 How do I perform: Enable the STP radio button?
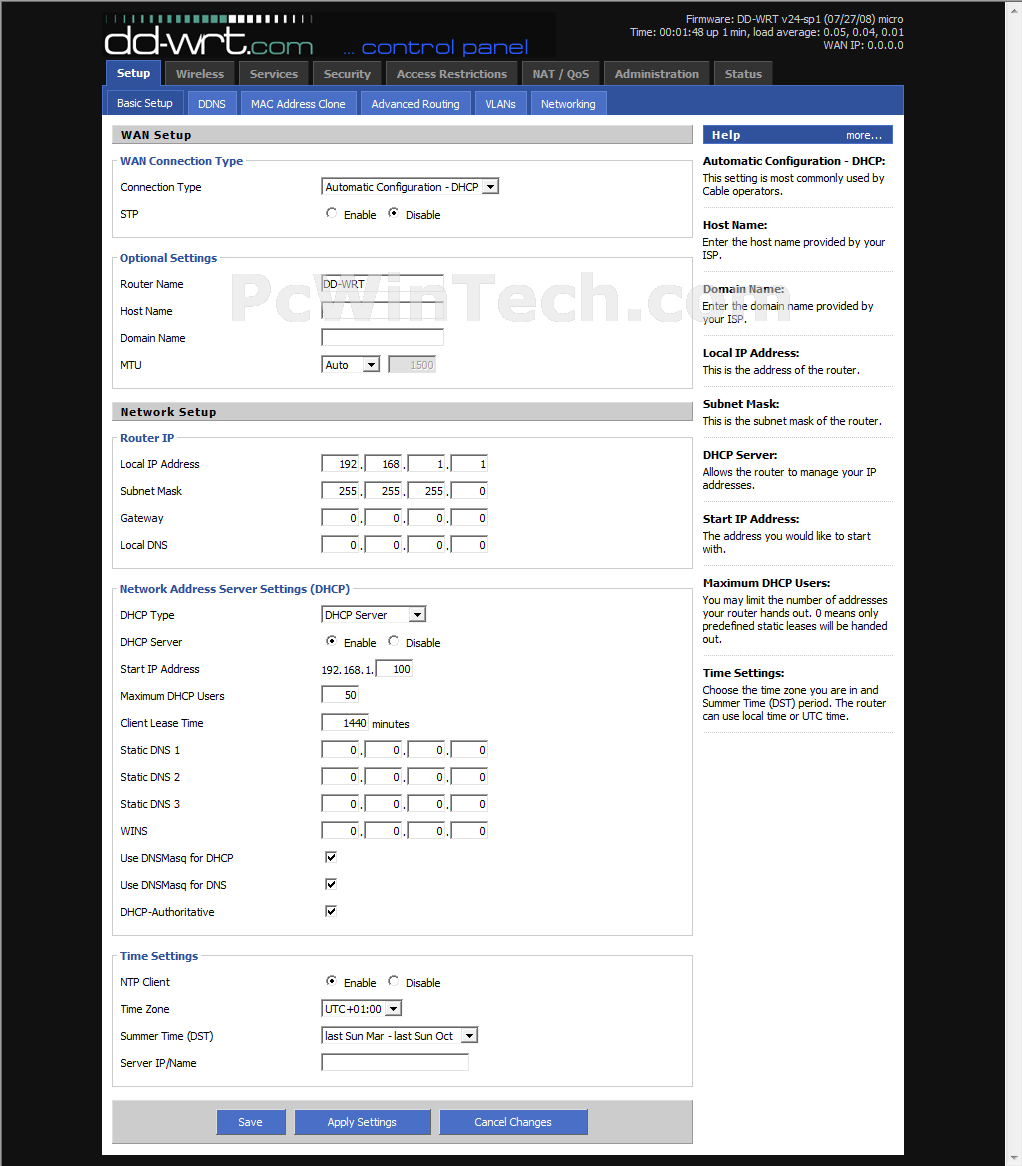pos(332,213)
